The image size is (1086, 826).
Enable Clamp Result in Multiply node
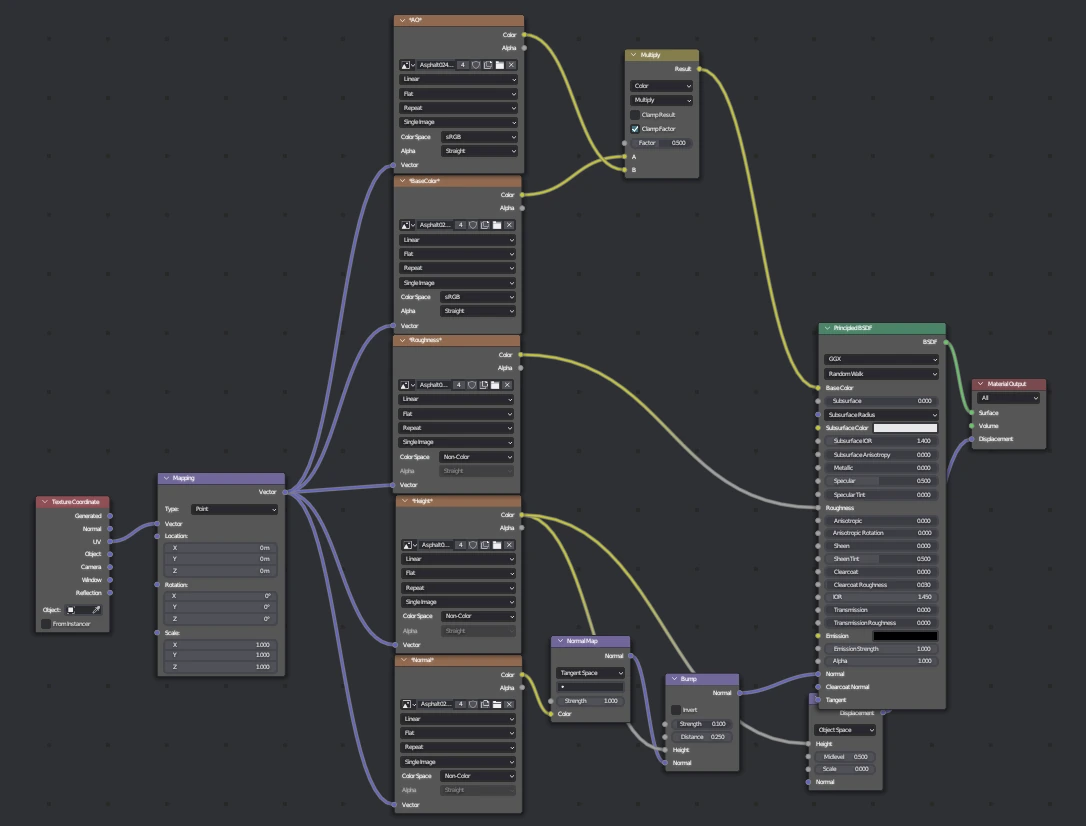click(x=635, y=115)
